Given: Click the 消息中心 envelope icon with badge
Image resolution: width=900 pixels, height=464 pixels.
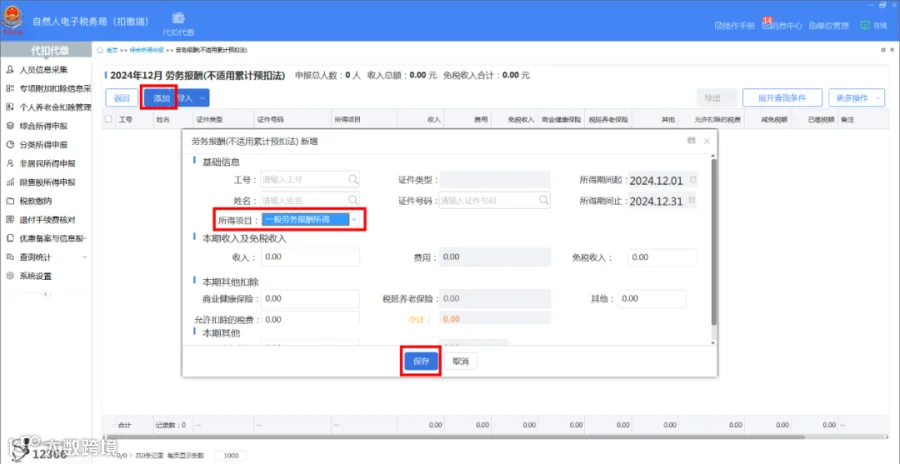Looking at the screenshot, I should (766, 24).
